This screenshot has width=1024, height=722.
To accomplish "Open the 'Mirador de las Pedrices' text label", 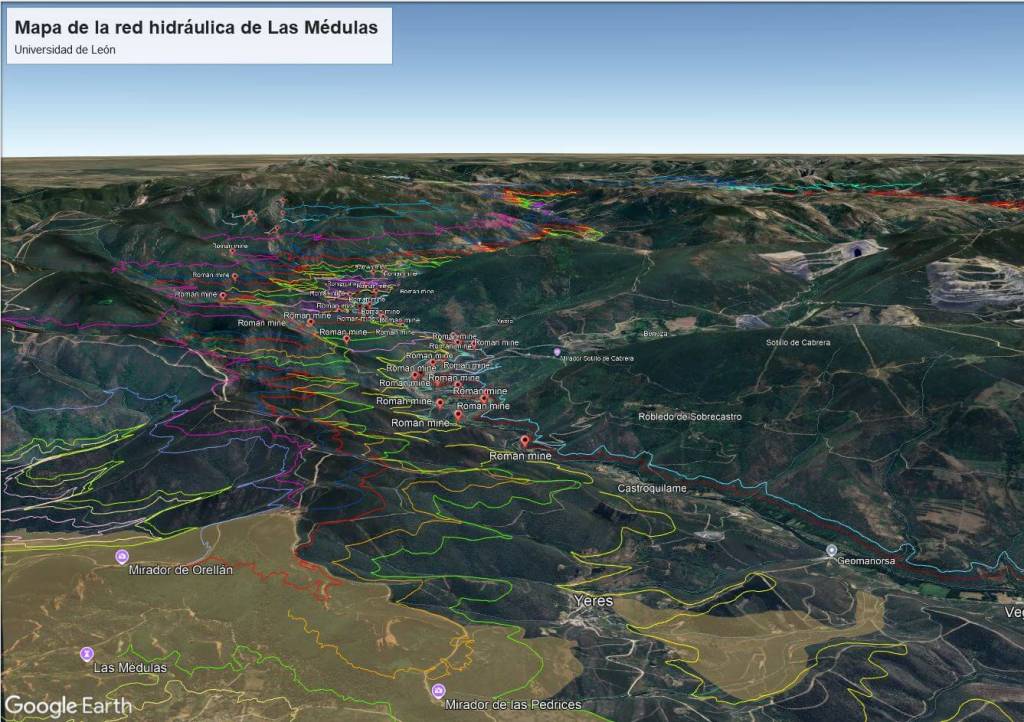I will click(x=513, y=705).
